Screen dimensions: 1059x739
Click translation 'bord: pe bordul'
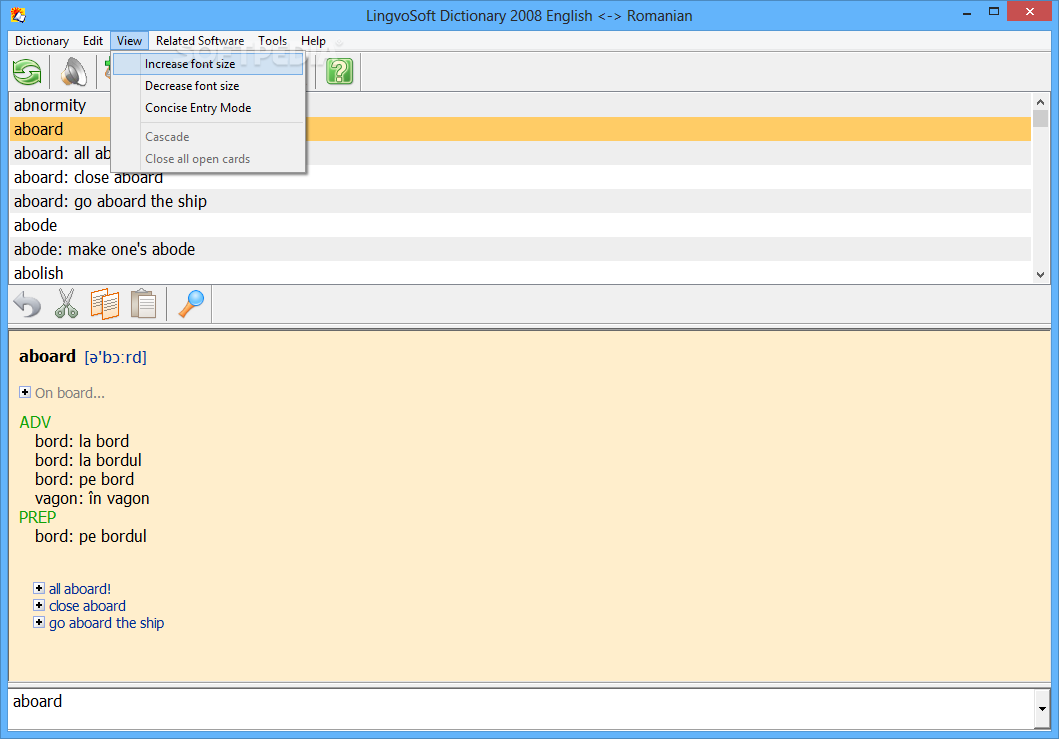(x=91, y=536)
